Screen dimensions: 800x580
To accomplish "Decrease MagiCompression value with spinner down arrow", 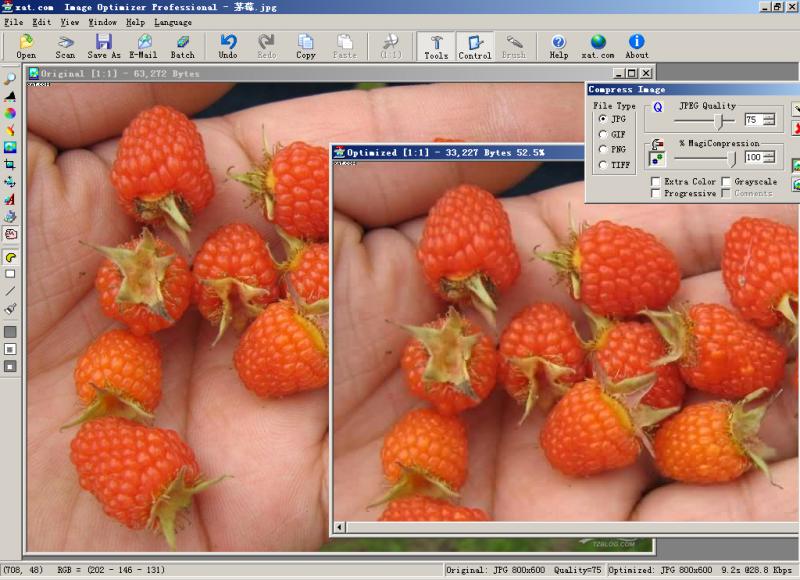I will point(769,161).
